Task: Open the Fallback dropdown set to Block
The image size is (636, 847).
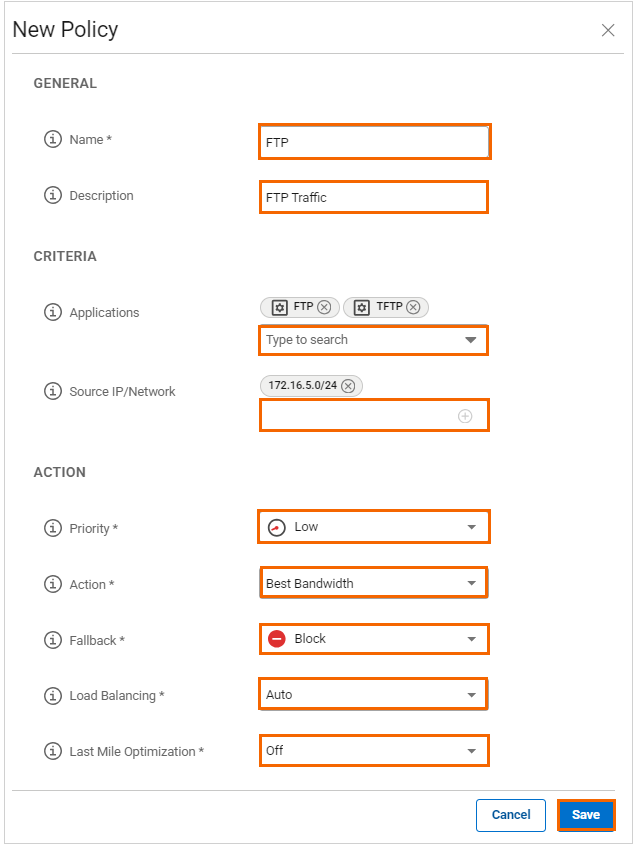Action: [x=374, y=639]
